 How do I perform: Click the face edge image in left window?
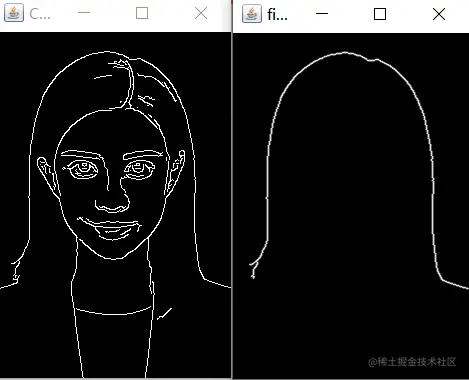tap(115, 205)
